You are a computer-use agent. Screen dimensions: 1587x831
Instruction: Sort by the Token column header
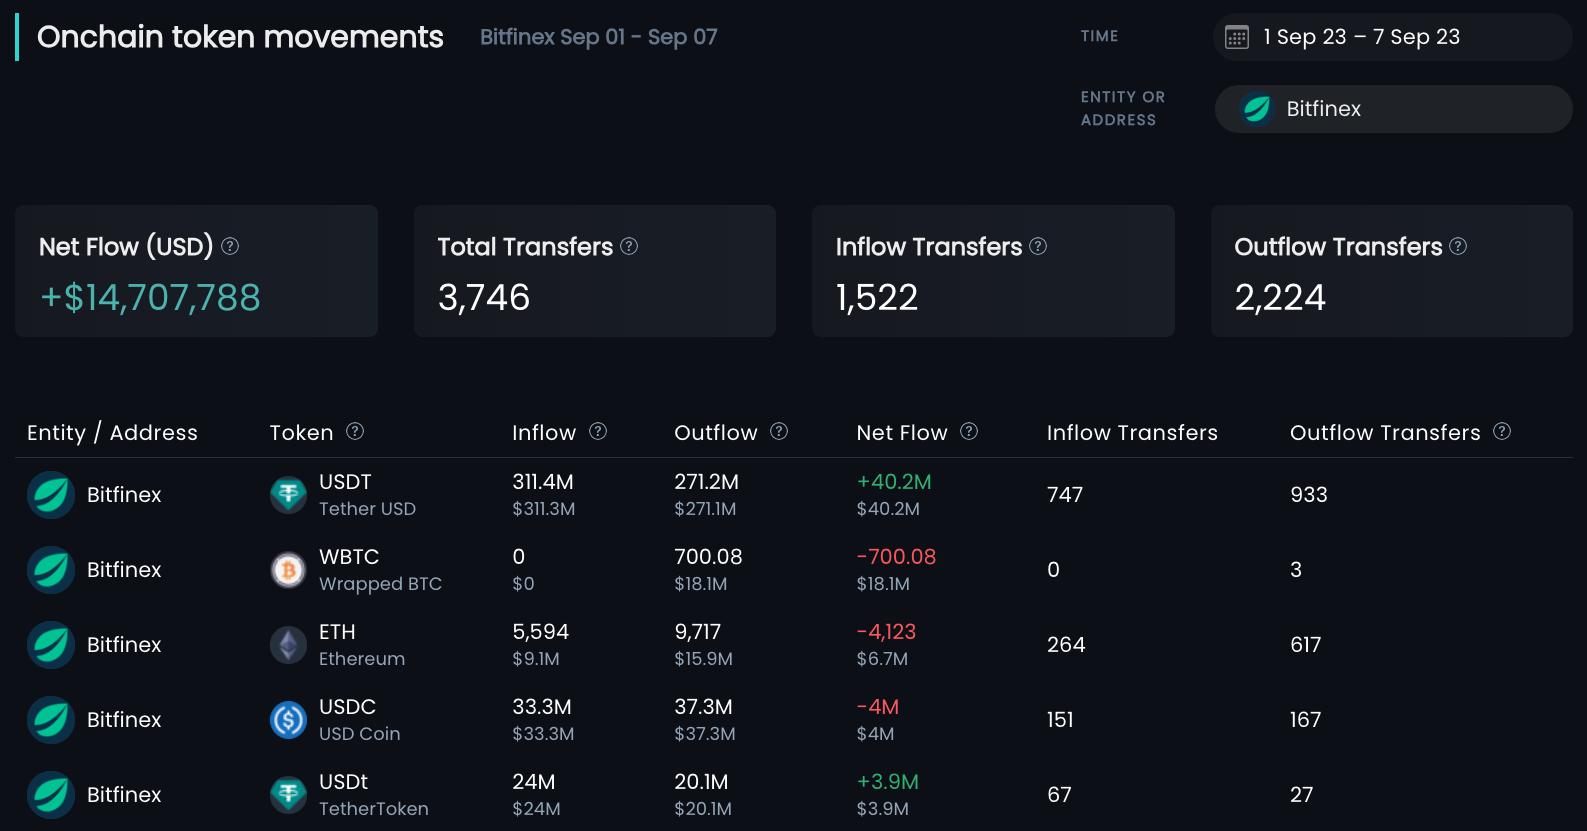(301, 433)
